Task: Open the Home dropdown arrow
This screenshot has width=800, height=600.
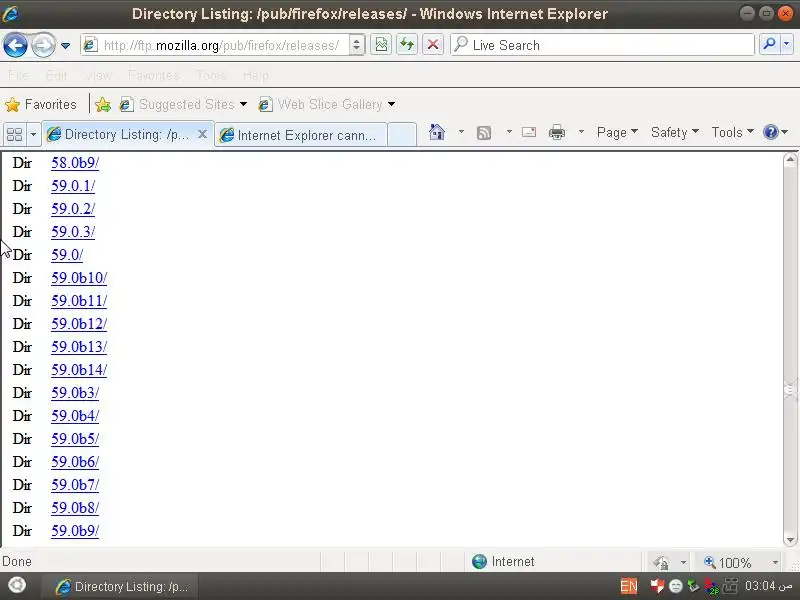Action: coord(461,132)
